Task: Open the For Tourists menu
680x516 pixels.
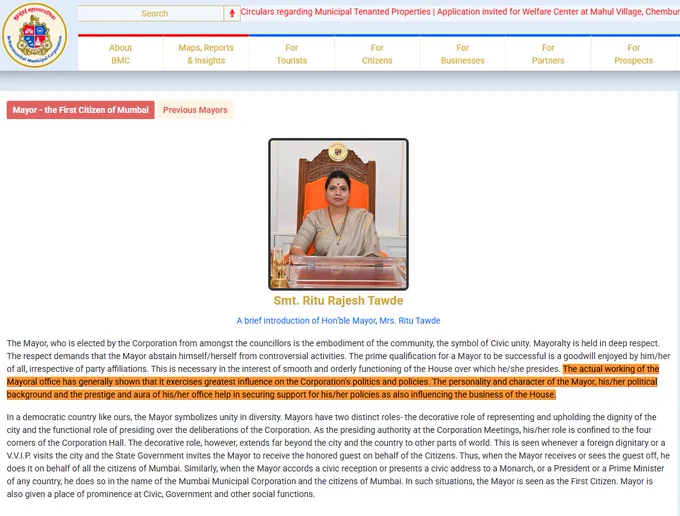Action: point(291,54)
